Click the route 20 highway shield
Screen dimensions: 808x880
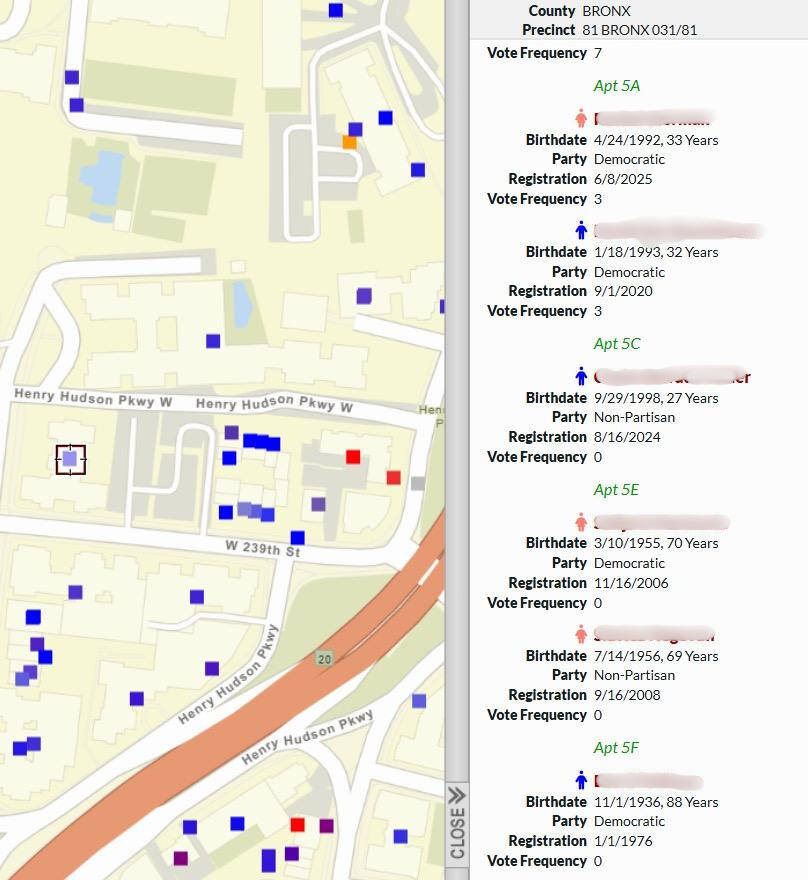tap(323, 659)
